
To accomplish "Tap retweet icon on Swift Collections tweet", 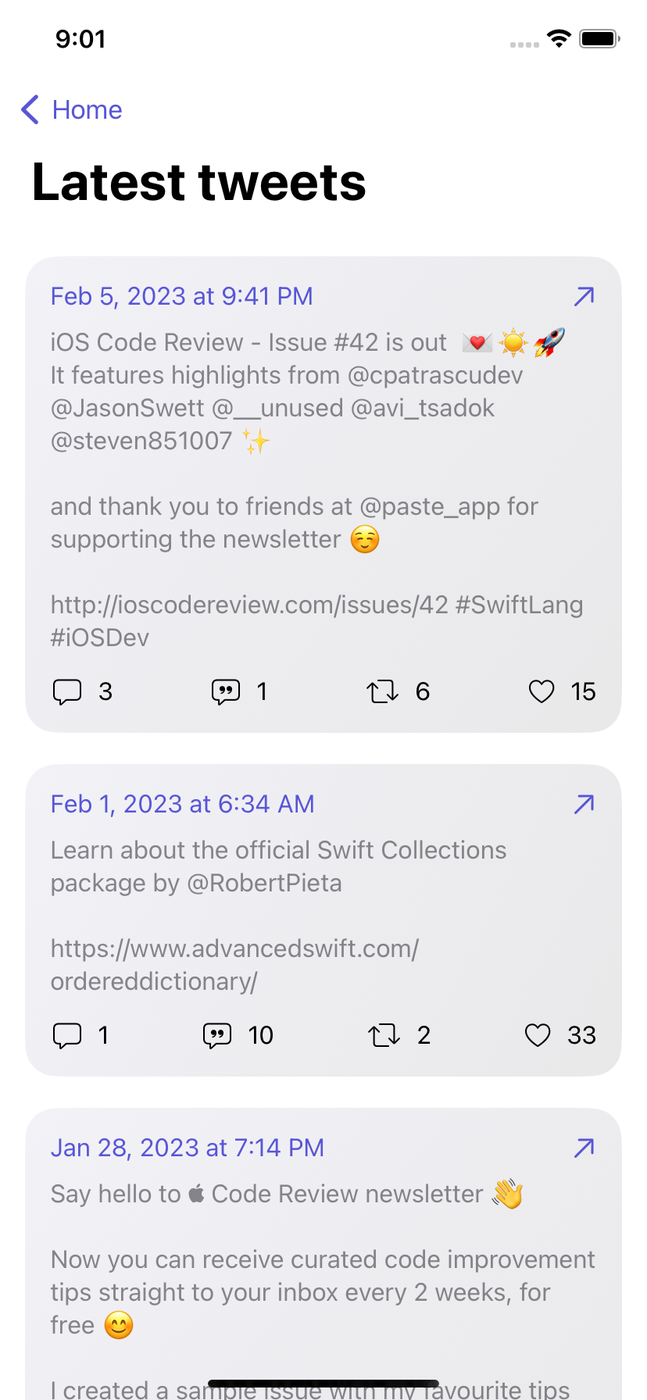I will (384, 1035).
